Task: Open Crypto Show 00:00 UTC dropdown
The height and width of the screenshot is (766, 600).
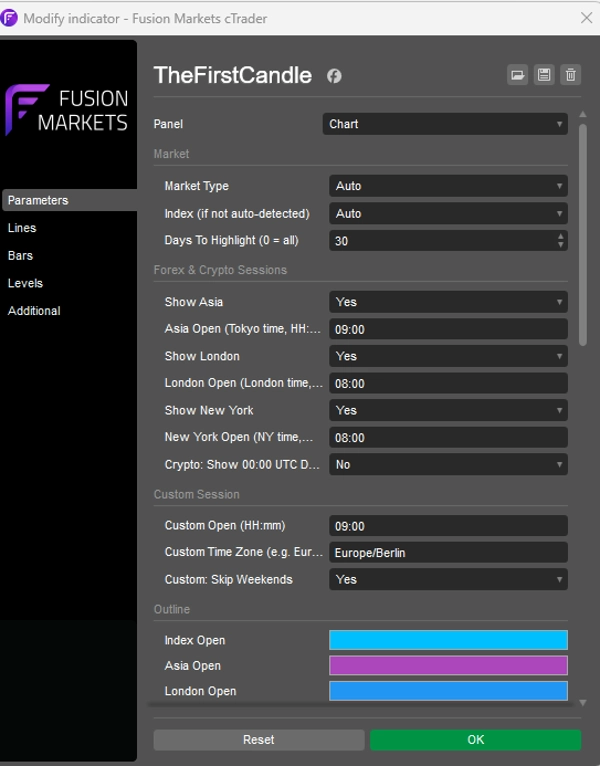Action: pos(449,465)
